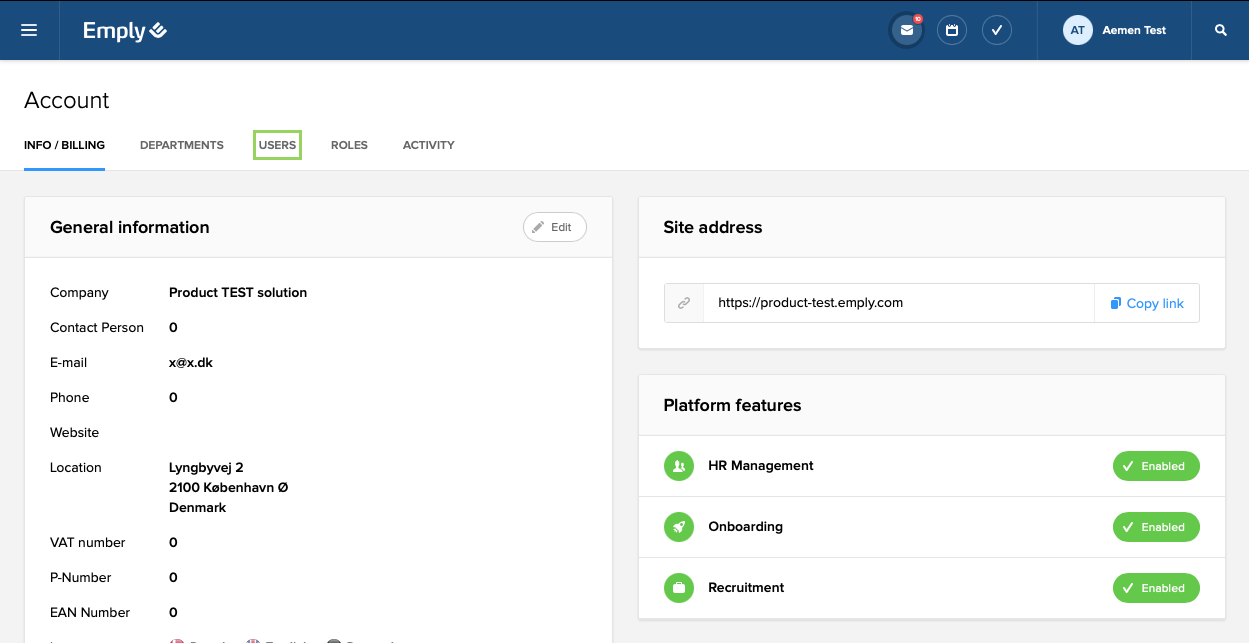Open the tasks checkmark icon
The width and height of the screenshot is (1249, 643).
(x=997, y=30)
